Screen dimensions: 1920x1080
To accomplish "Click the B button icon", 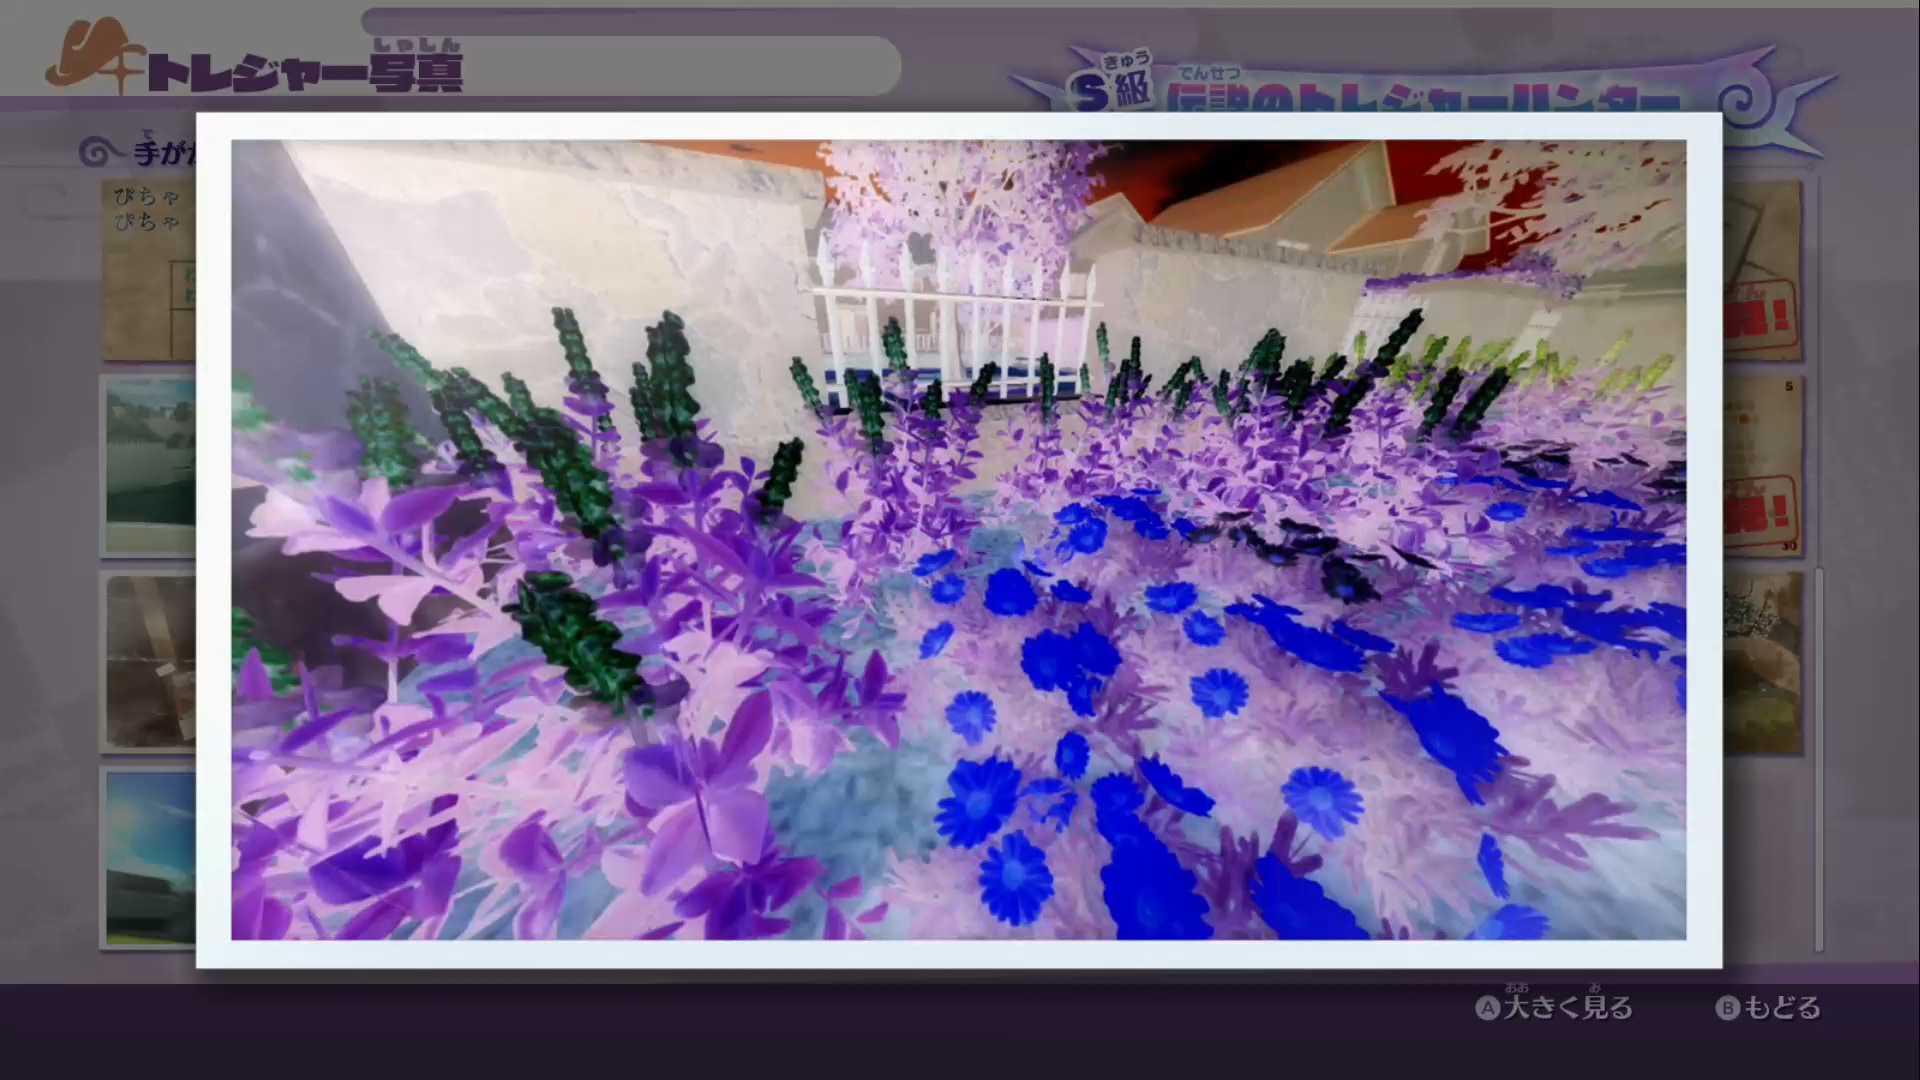I will 1728,1008.
